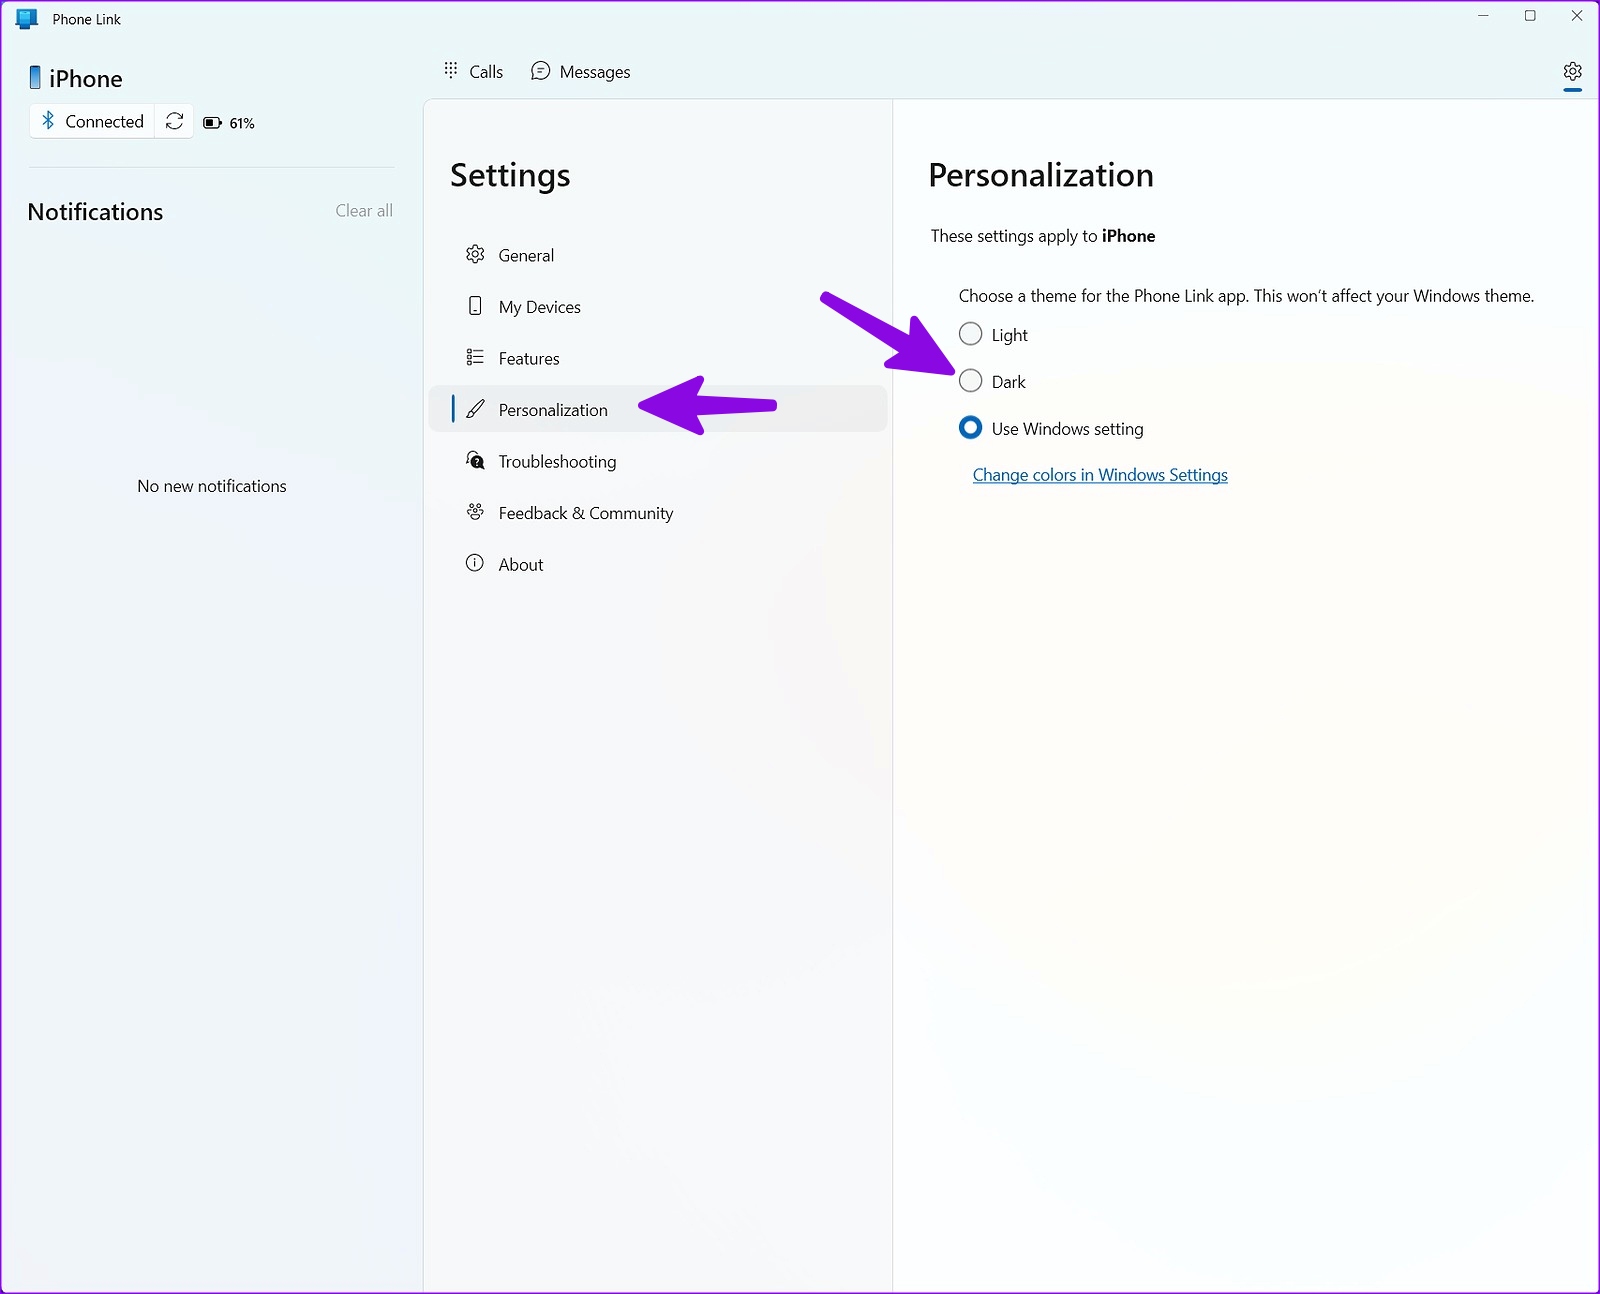This screenshot has width=1600, height=1294.
Task: Click the iPhone device name
Action: click(86, 78)
